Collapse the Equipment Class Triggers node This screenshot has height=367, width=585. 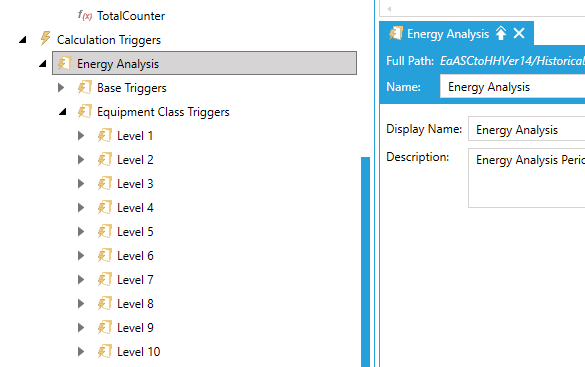(63, 112)
